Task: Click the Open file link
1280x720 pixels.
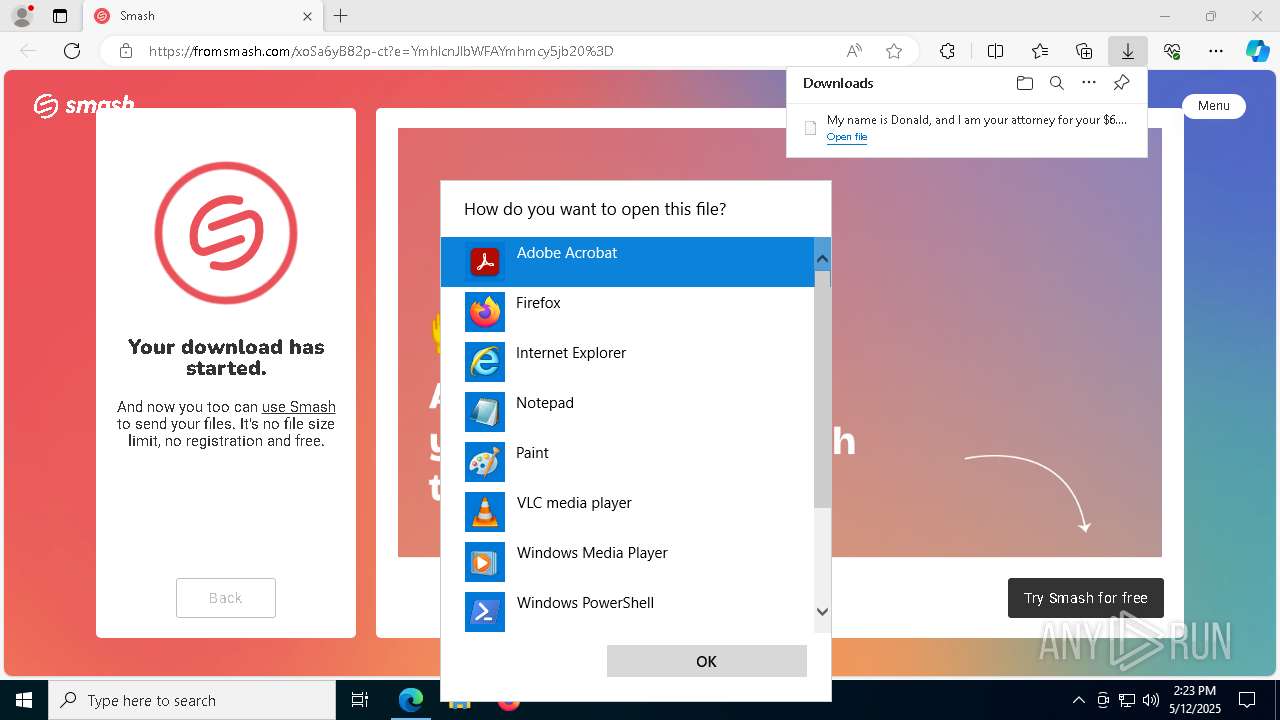Action: (846, 137)
